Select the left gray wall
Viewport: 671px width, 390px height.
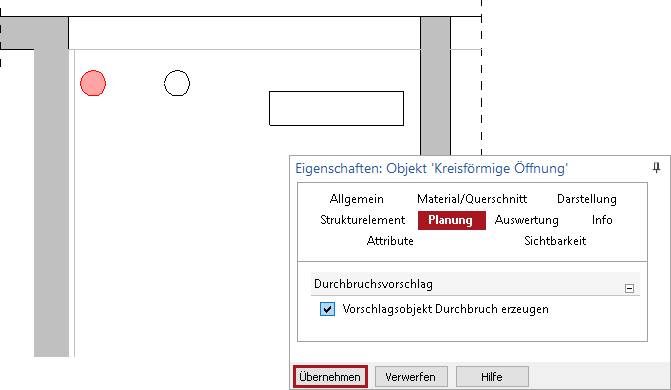(x=51, y=201)
